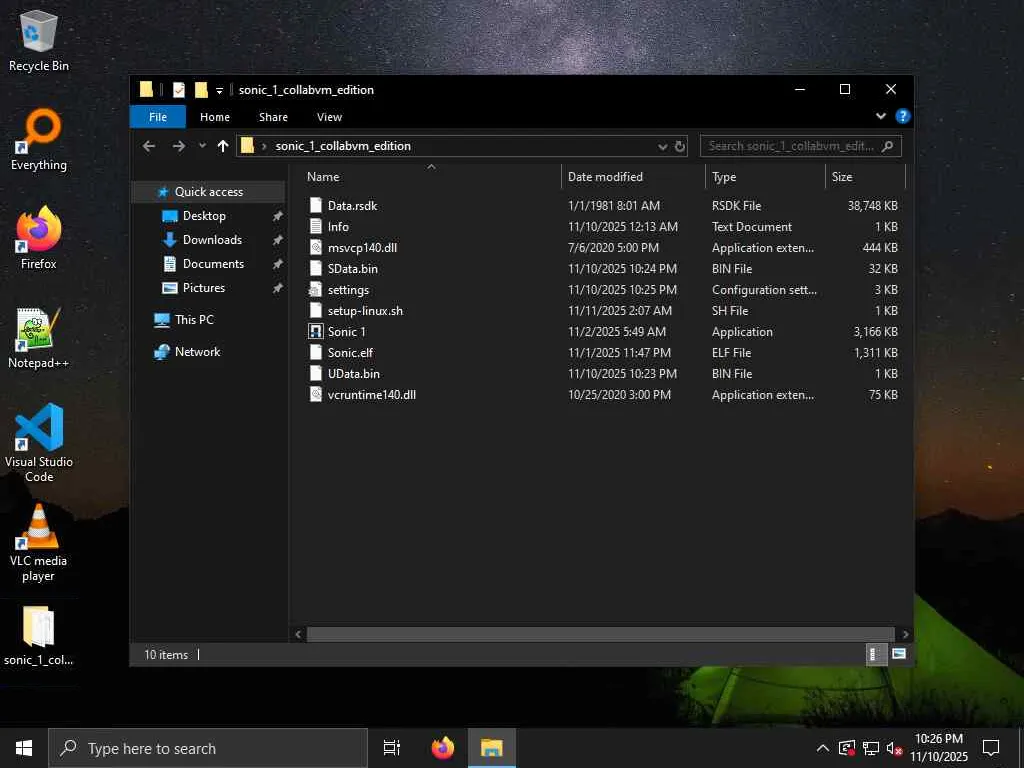This screenshot has width=1024, height=768.
Task: Open the notification center icon
Action: coord(991,748)
